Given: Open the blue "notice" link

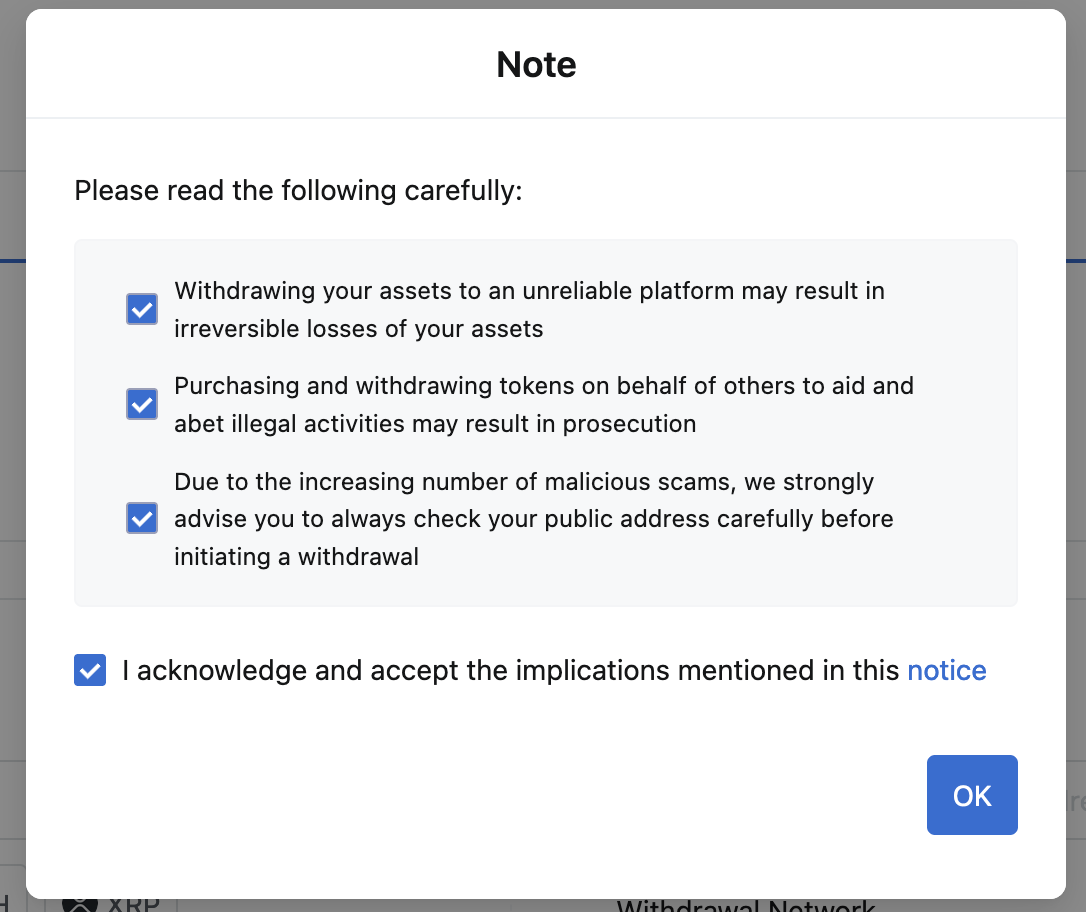Looking at the screenshot, I should [x=946, y=670].
